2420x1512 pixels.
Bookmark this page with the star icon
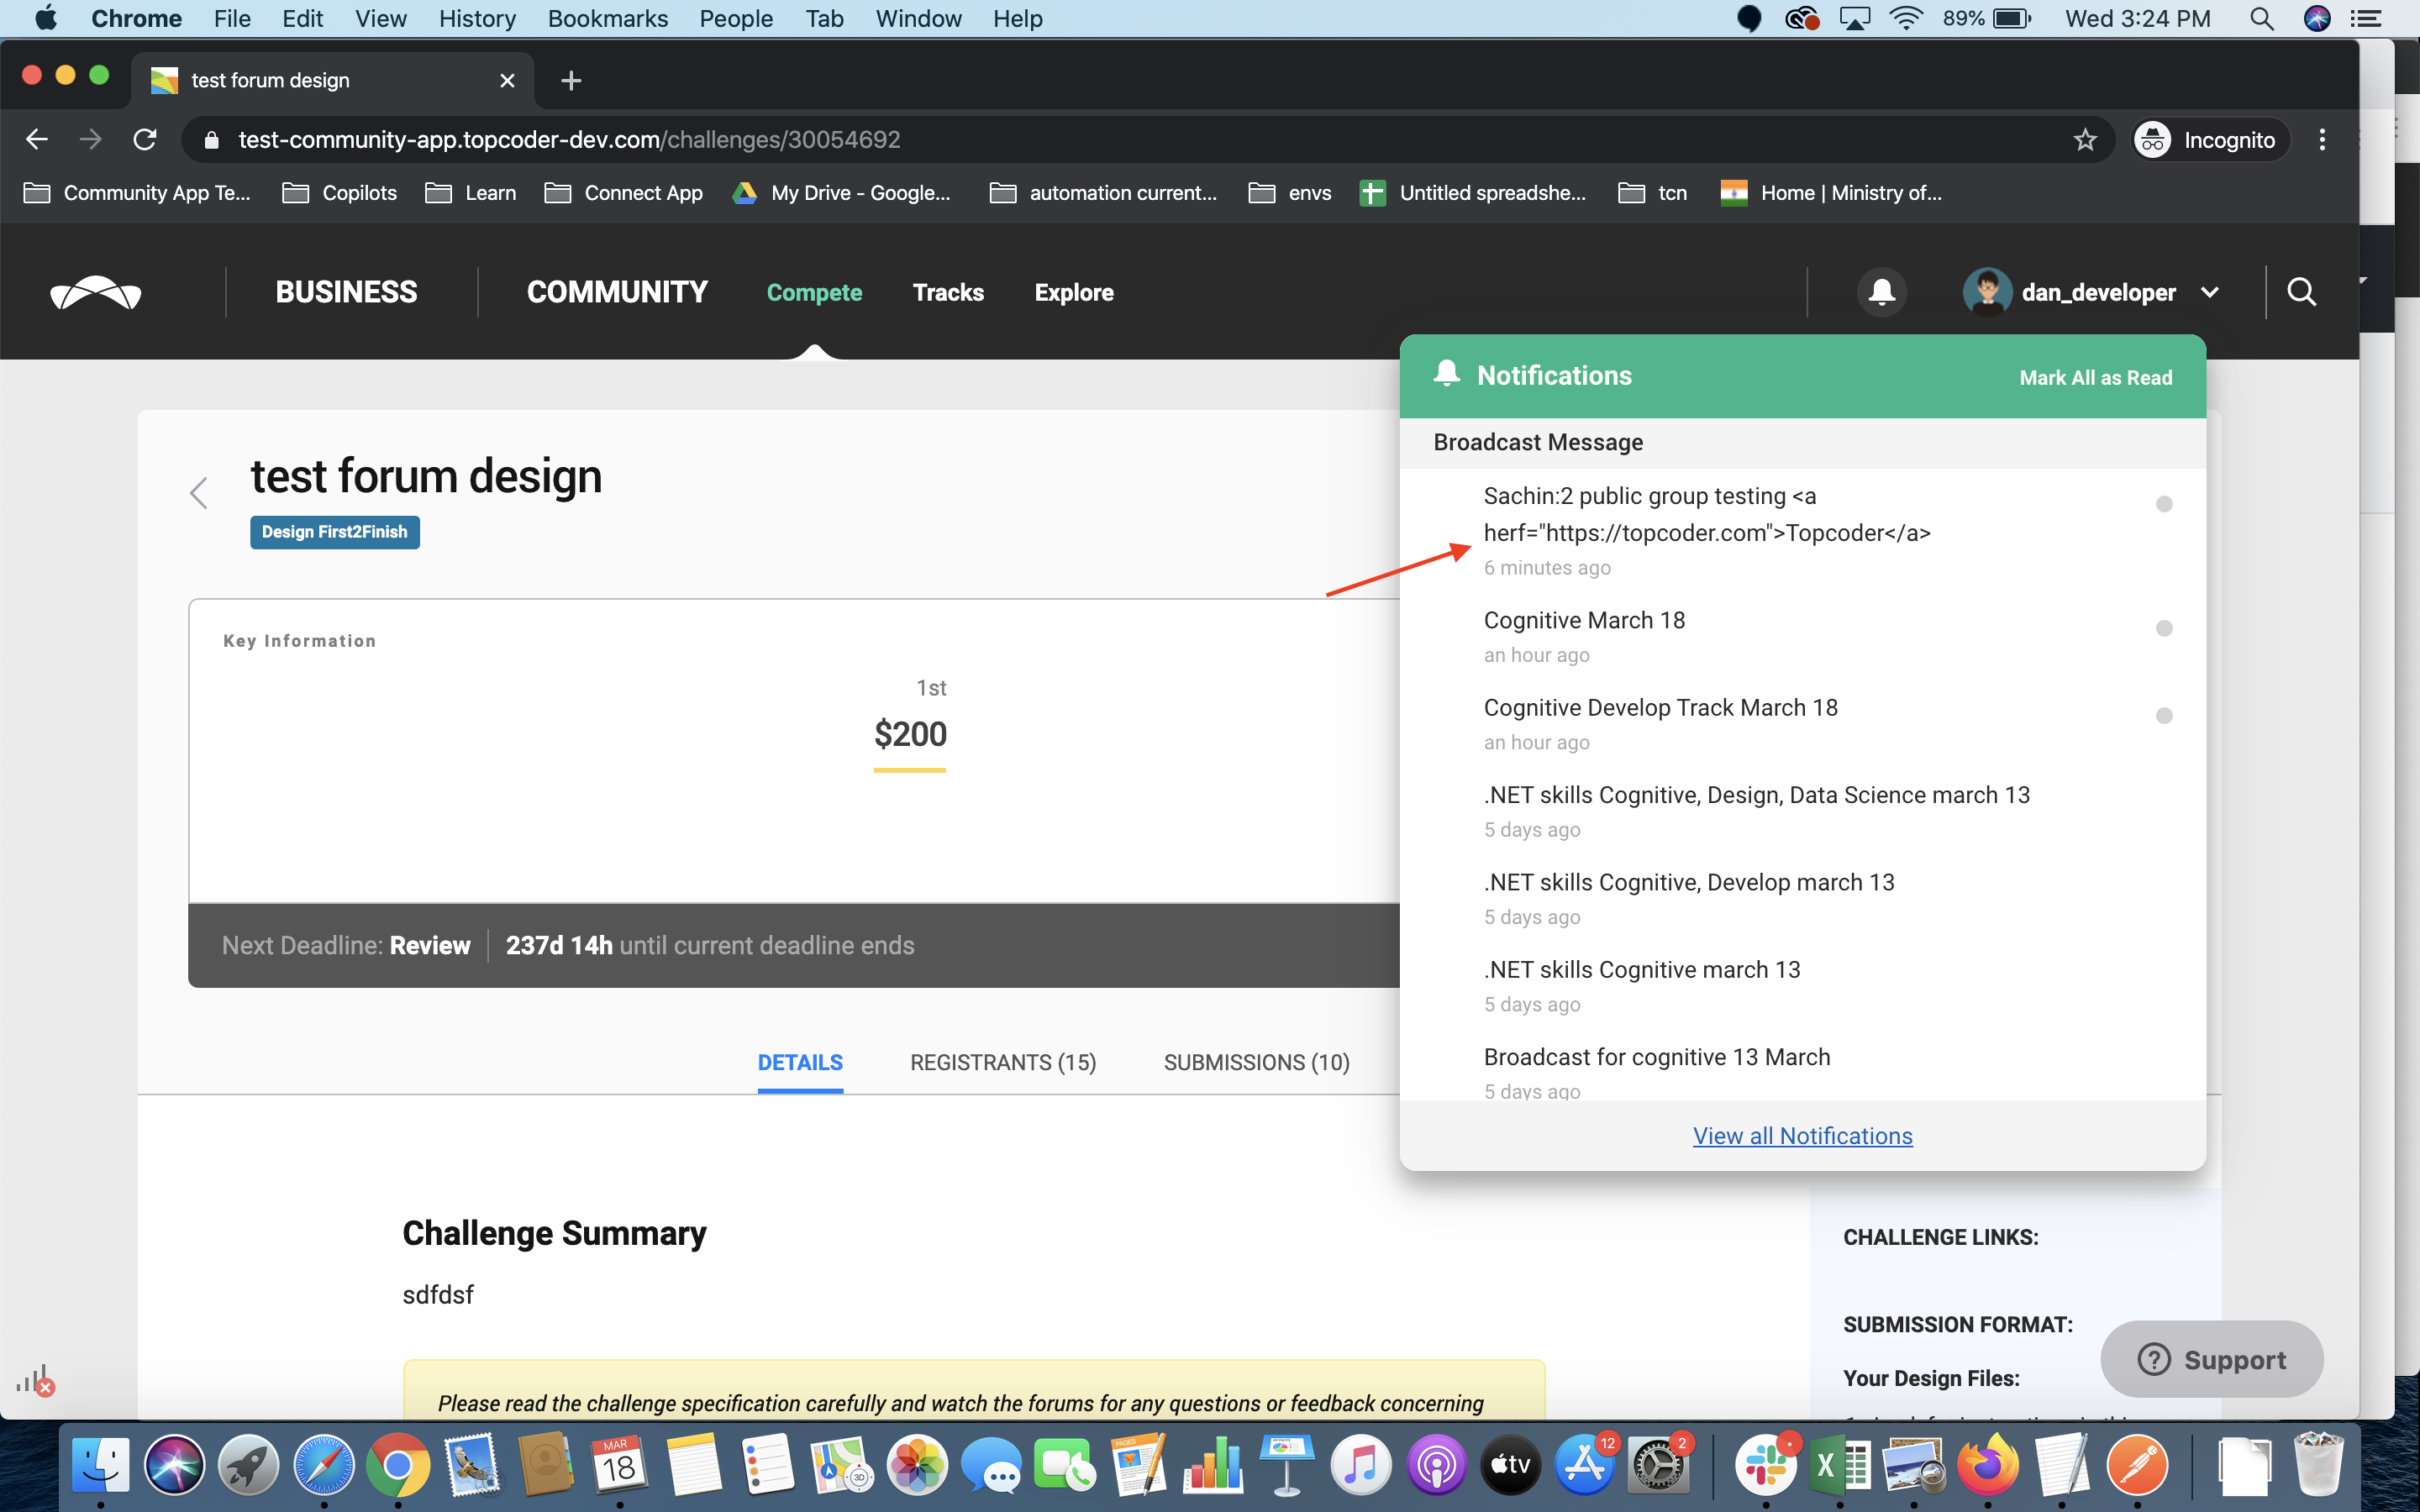click(x=2084, y=139)
